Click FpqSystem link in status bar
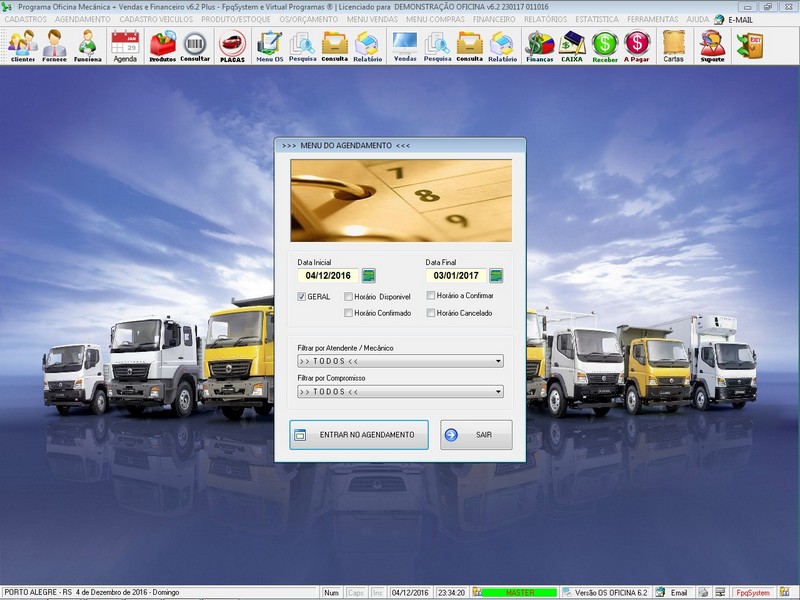 pyautogui.click(x=753, y=593)
